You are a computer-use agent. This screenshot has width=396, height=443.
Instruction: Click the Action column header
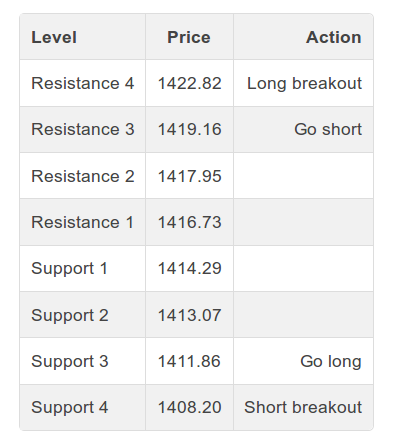point(334,37)
